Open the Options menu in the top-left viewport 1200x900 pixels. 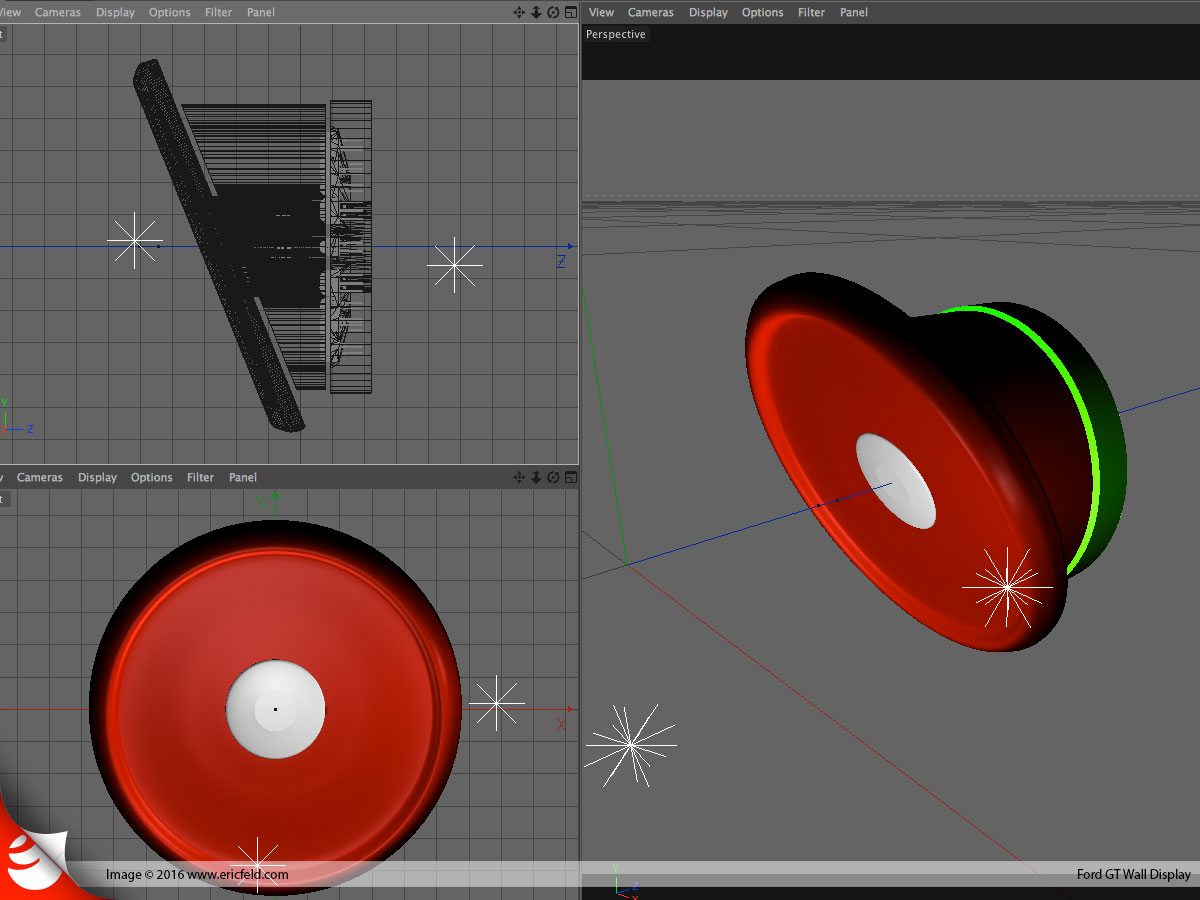tap(169, 12)
